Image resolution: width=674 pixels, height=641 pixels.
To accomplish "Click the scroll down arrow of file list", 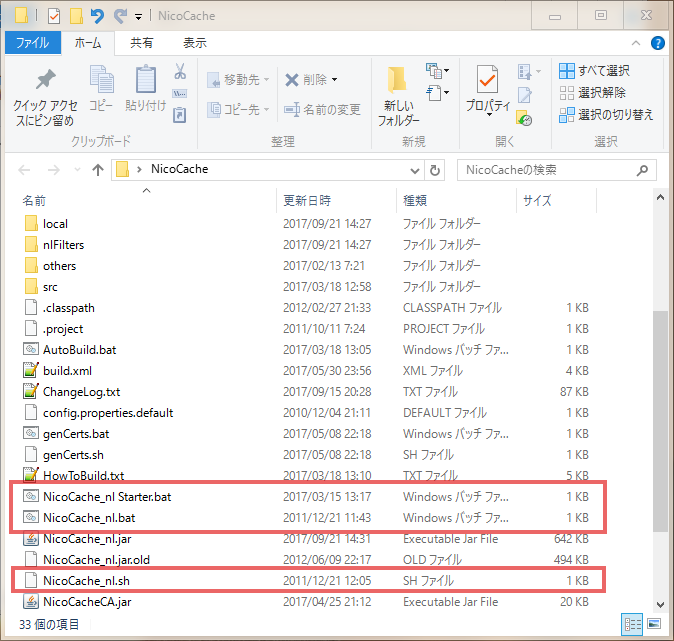I will [x=660, y=604].
